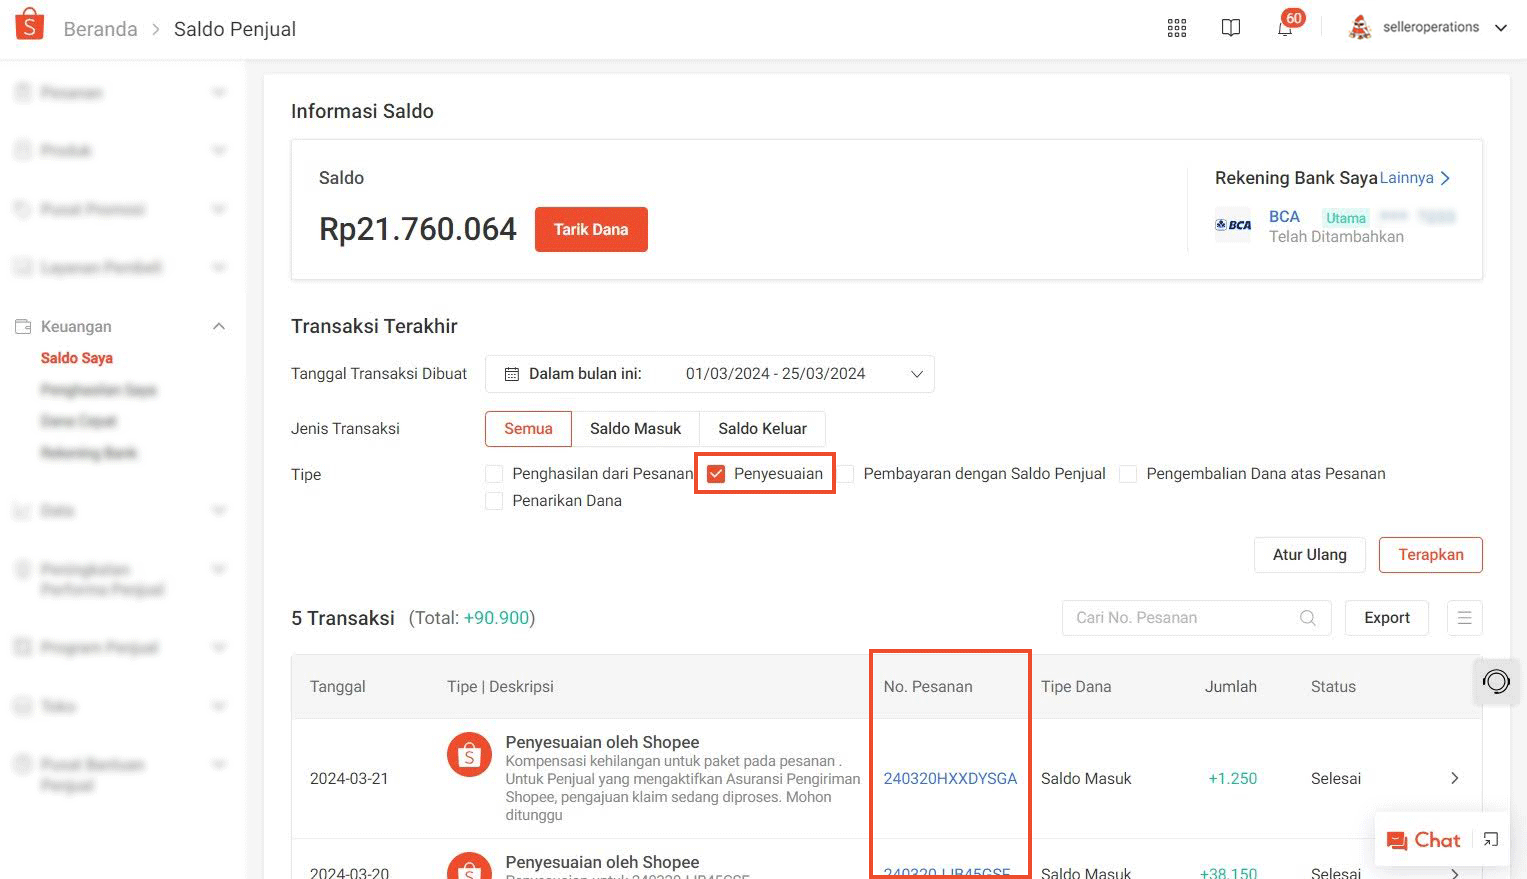
Task: Open order link 240320HXXDYSGA
Action: 950,779
